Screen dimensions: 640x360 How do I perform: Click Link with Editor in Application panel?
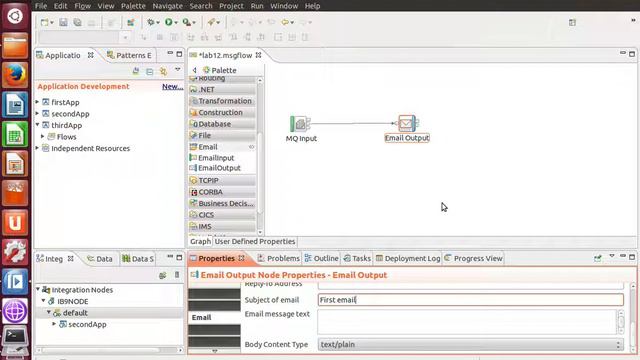pyautogui.click(x=163, y=71)
